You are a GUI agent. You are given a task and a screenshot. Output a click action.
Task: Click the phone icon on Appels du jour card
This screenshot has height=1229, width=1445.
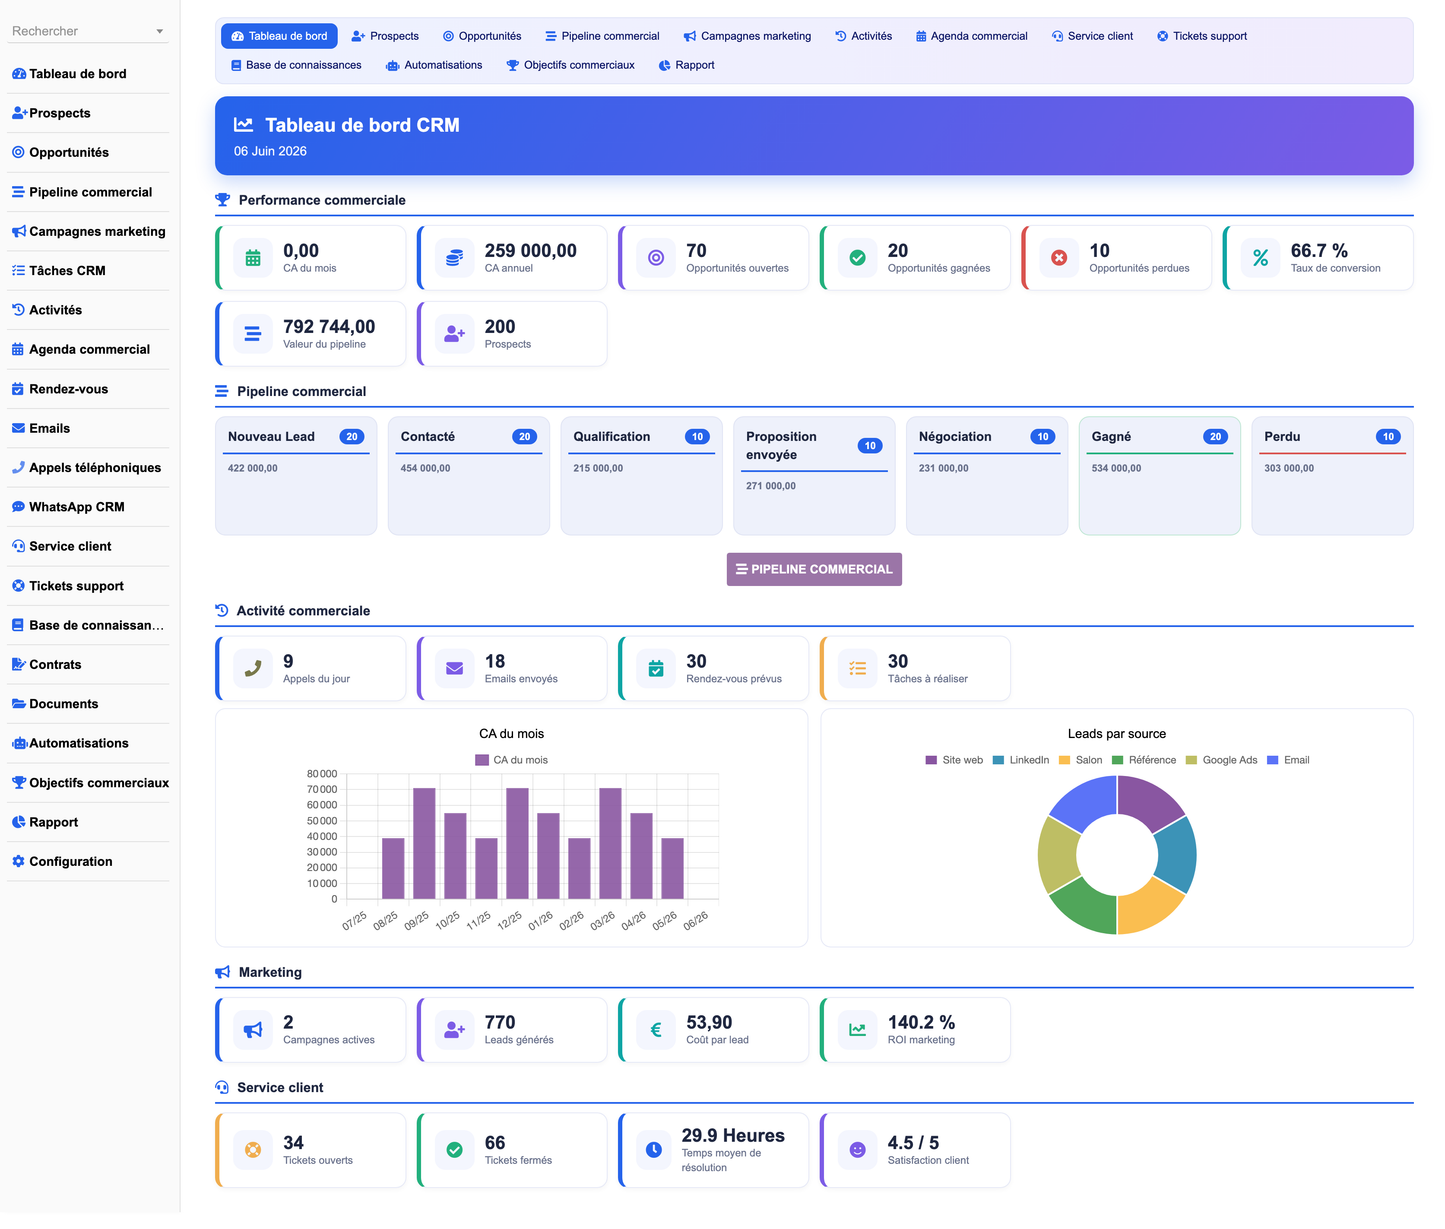253,669
